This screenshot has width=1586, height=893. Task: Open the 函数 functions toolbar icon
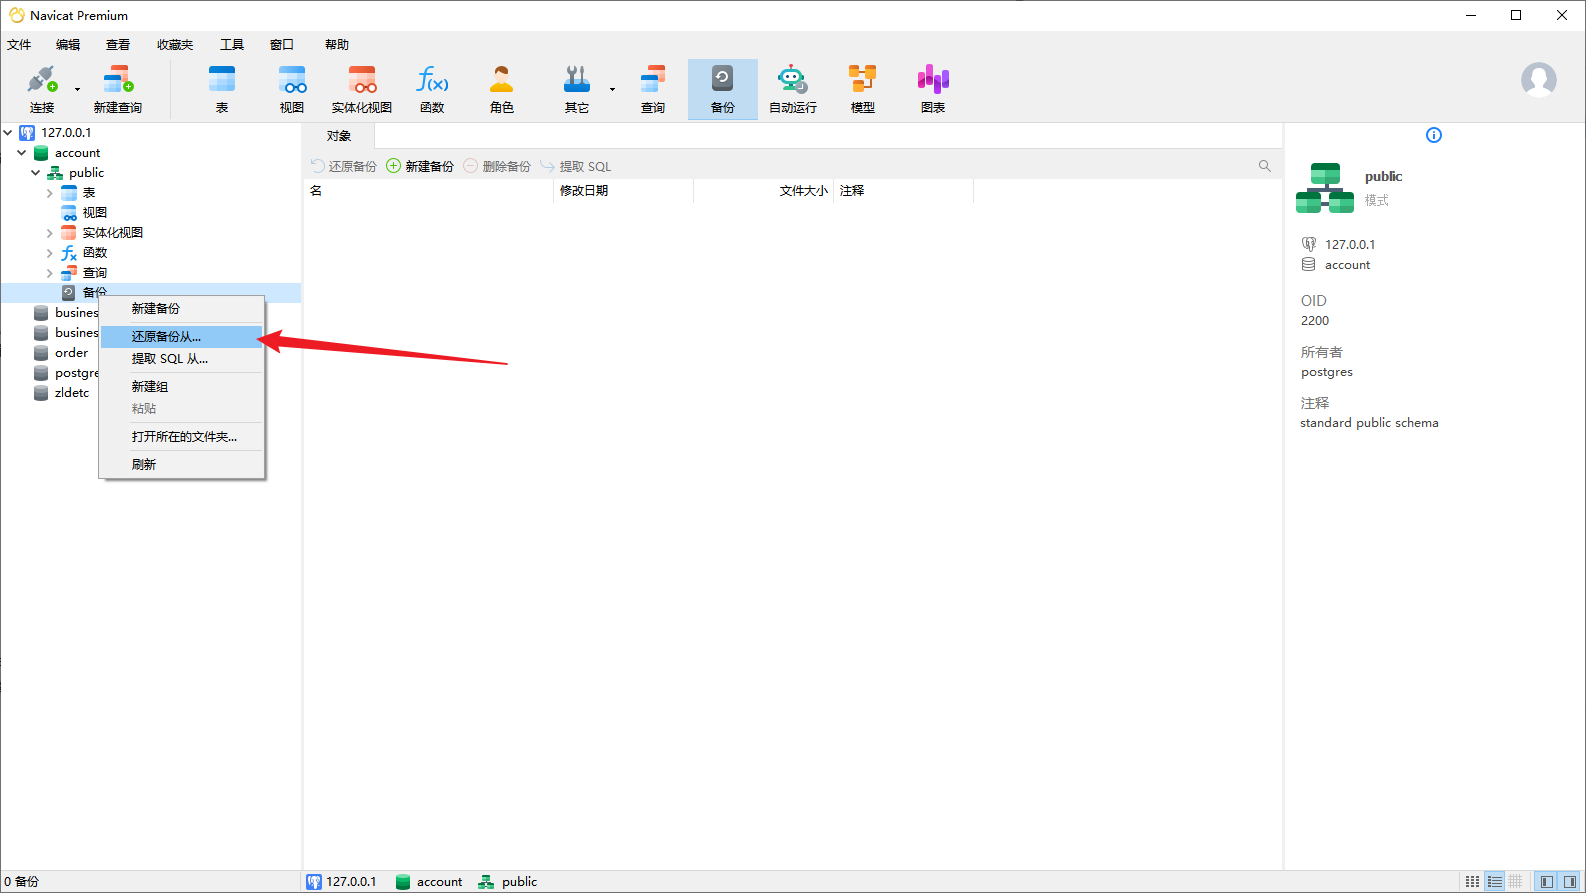(432, 89)
